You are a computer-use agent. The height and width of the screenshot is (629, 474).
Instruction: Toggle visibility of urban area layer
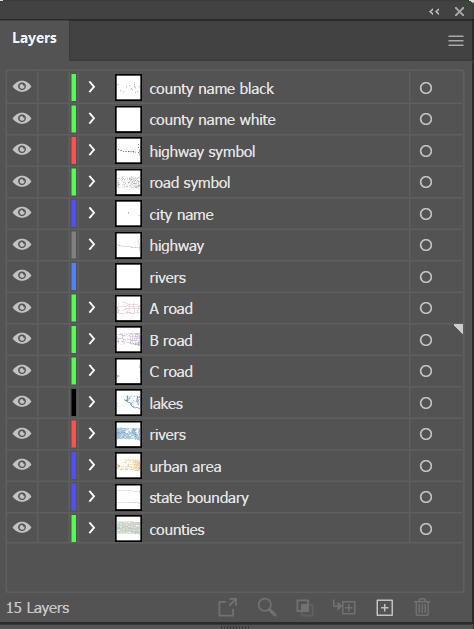(x=22, y=464)
